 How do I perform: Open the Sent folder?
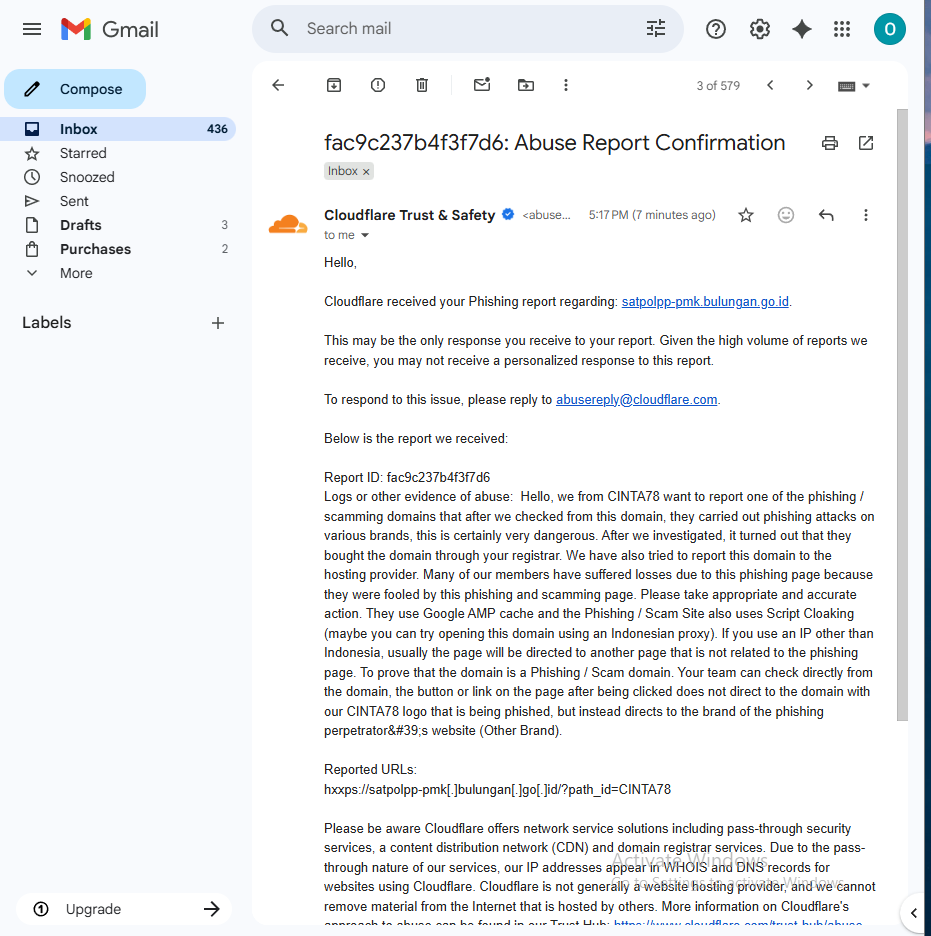coord(118,201)
